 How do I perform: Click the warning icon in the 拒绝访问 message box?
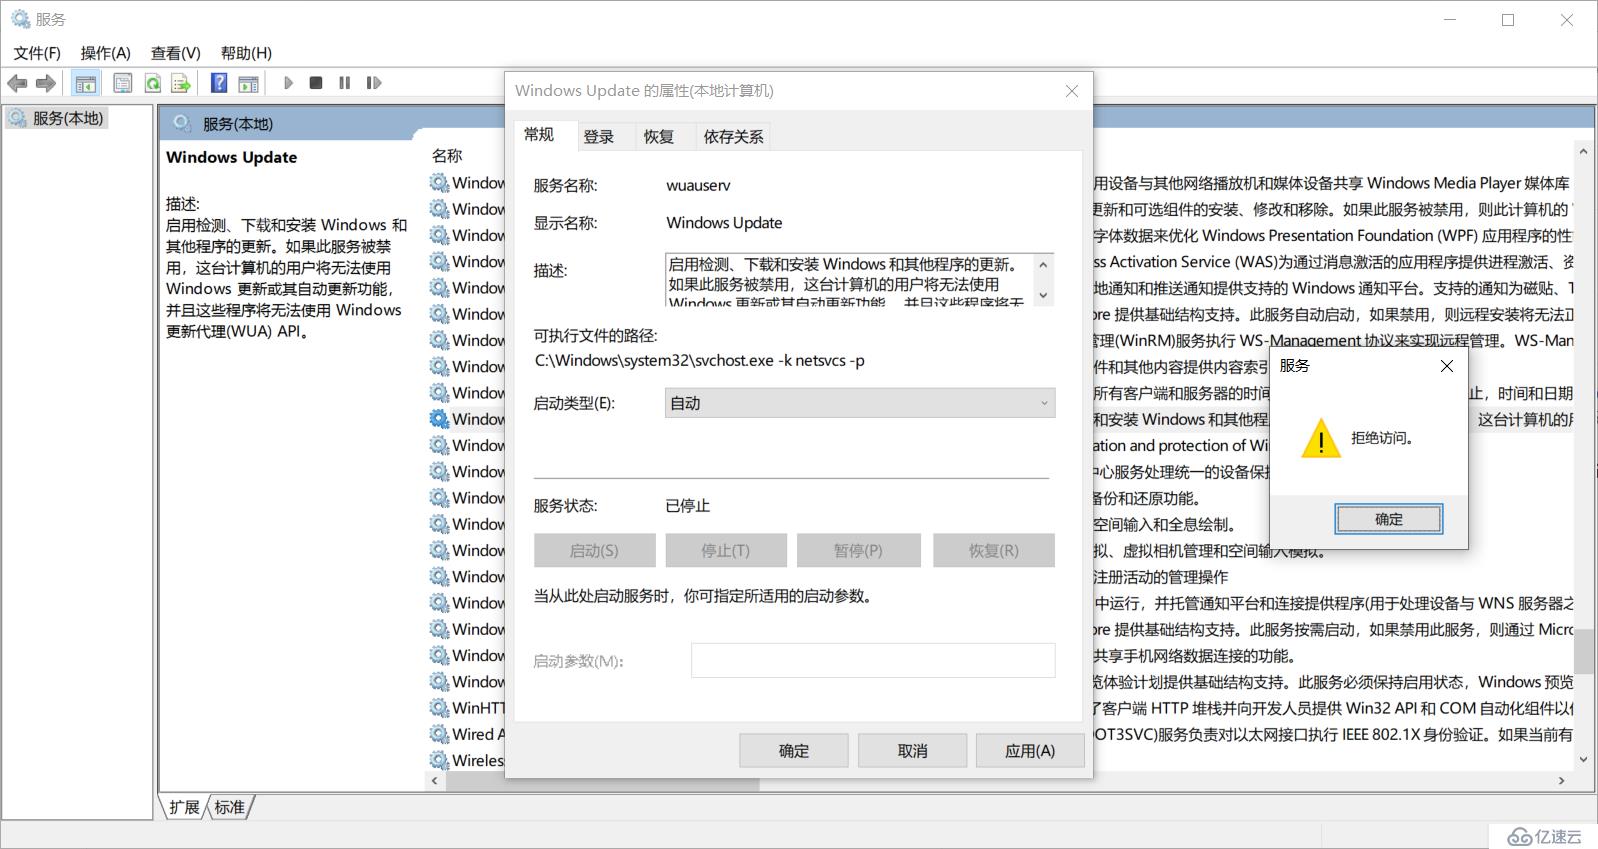click(x=1321, y=438)
